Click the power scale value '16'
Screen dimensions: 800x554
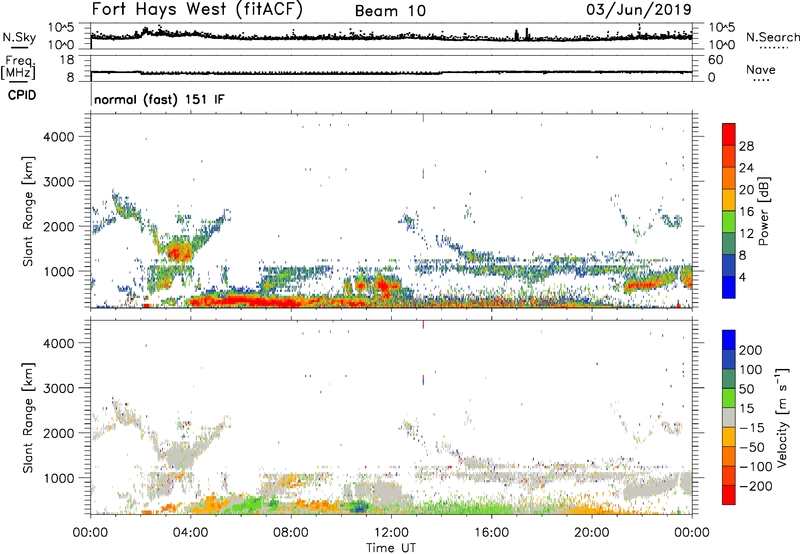click(x=746, y=212)
